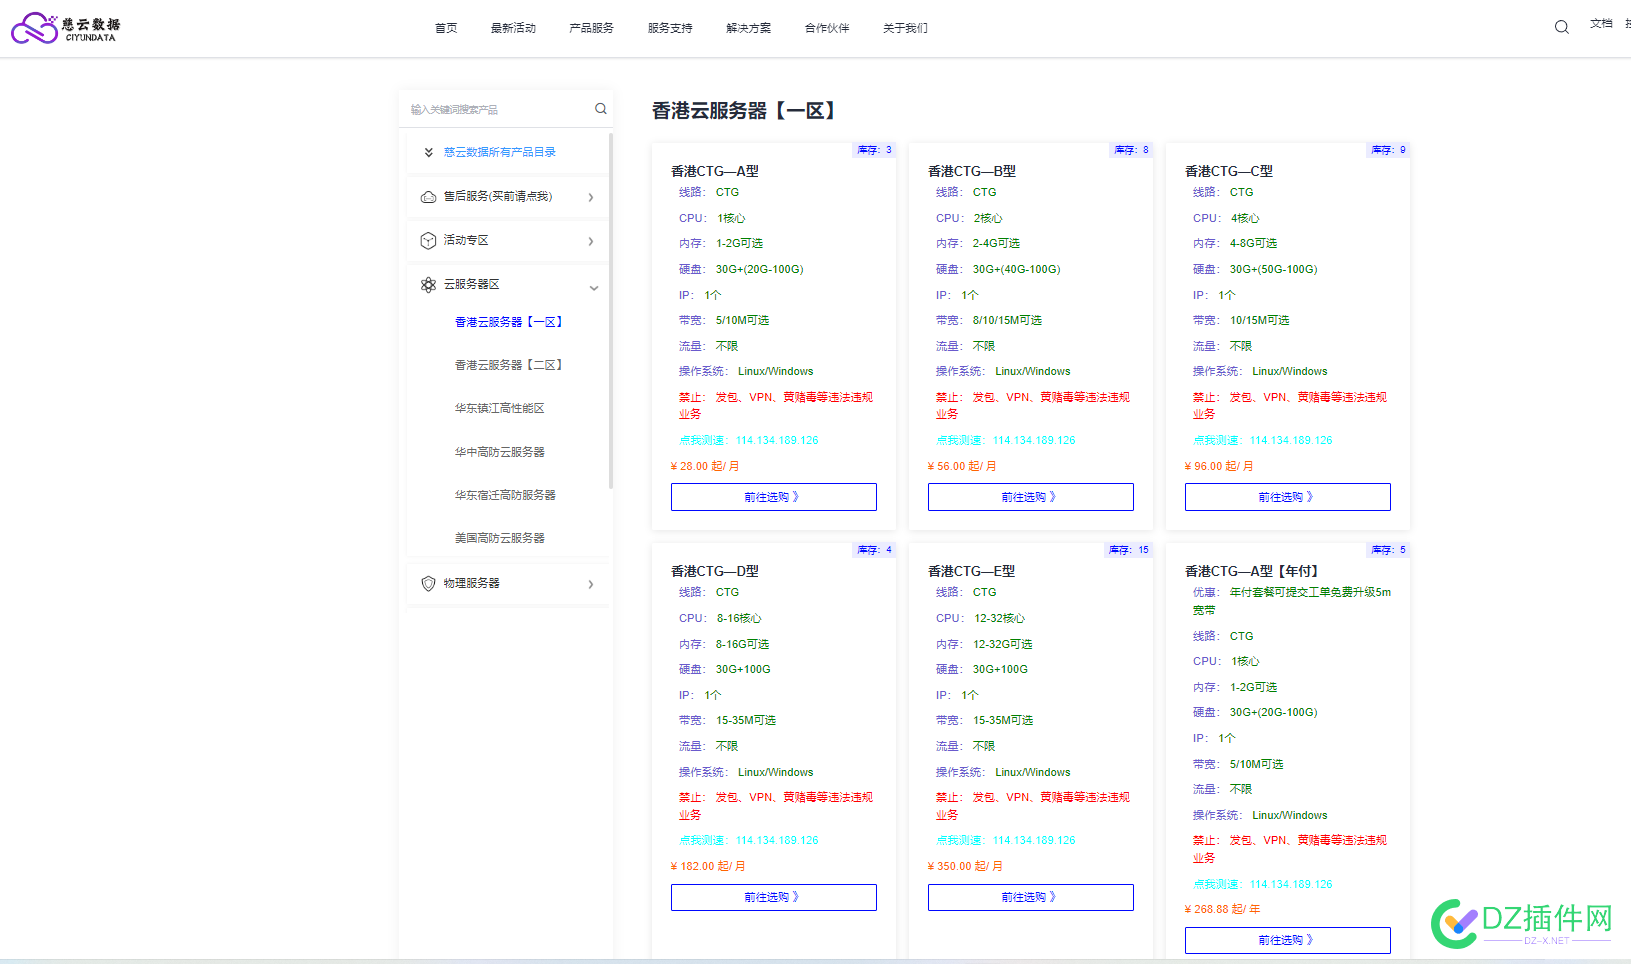Image resolution: width=1631 pixels, height=964 pixels.
Task: Open 慈云数据所有产品目录 link
Action: pyautogui.click(x=500, y=152)
